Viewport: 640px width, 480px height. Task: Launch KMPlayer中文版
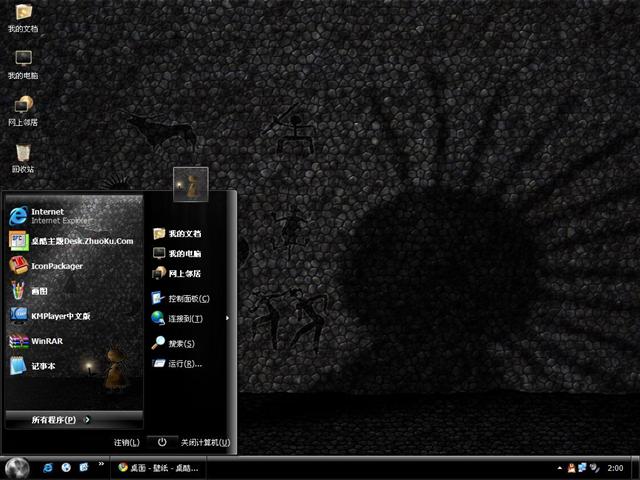[60, 316]
